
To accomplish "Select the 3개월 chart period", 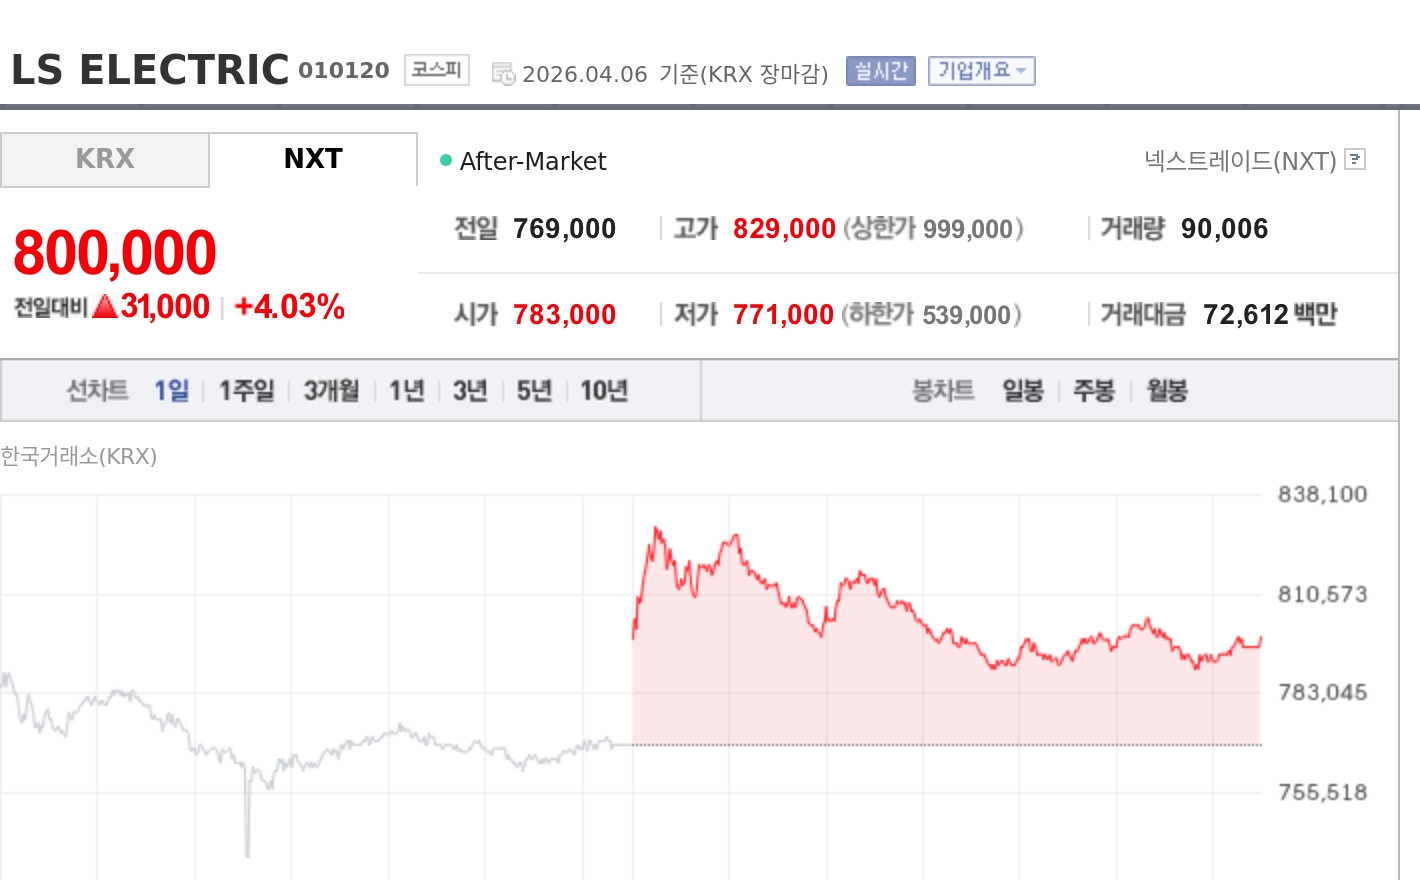I will point(333,391).
